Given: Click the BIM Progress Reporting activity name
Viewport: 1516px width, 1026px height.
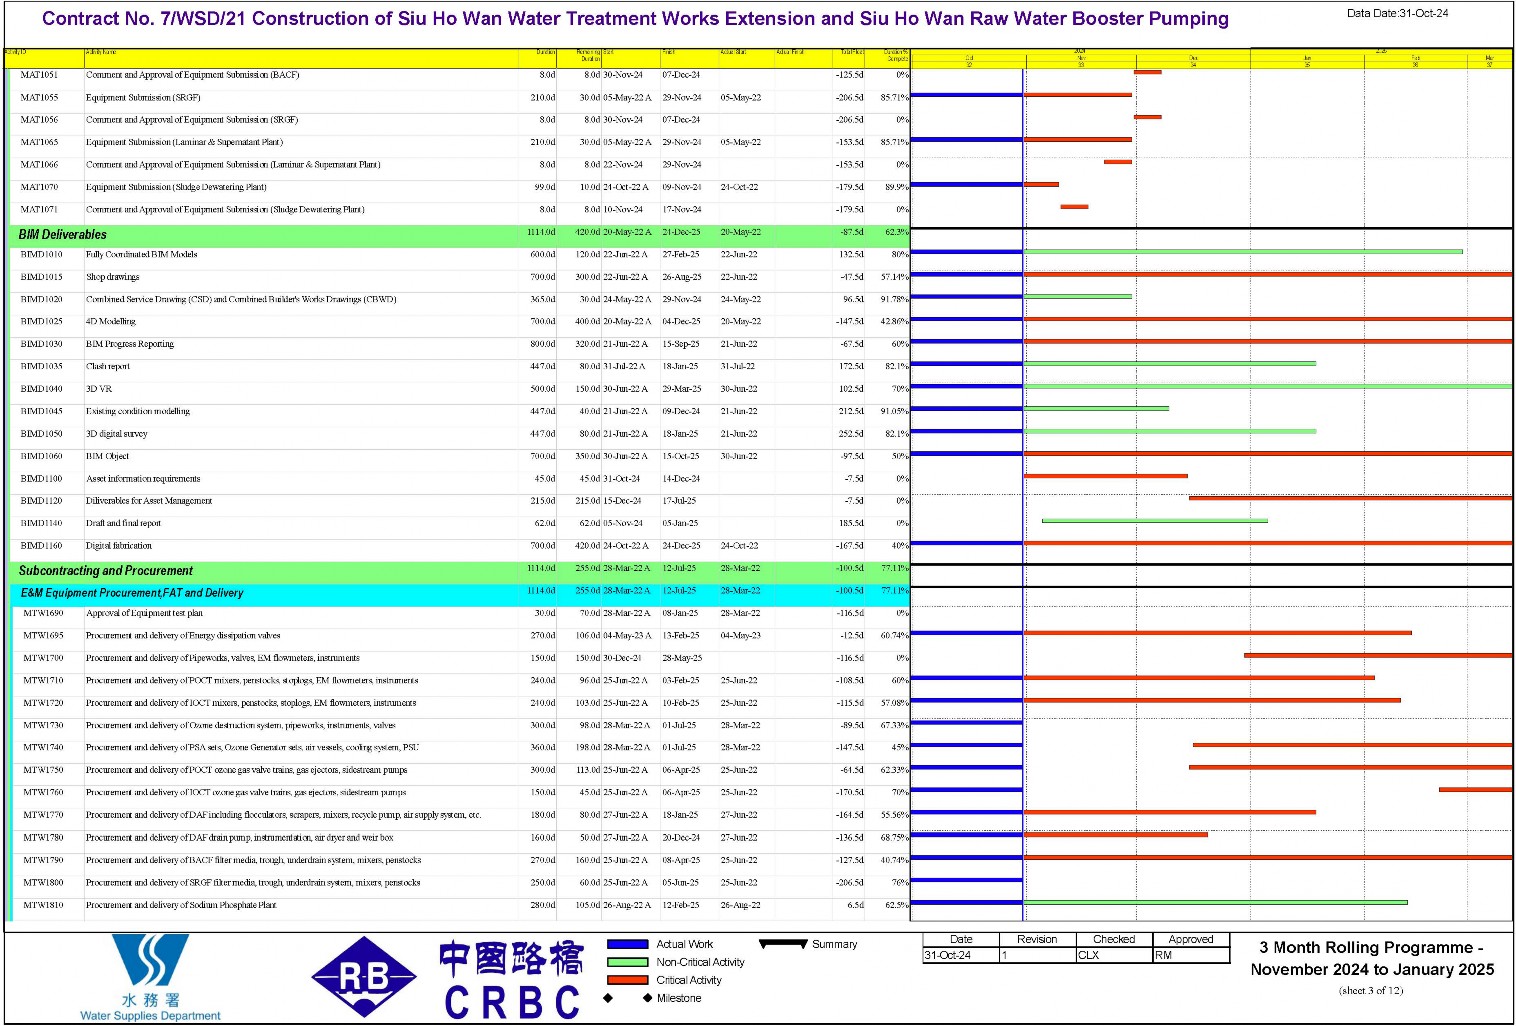Looking at the screenshot, I should (x=130, y=344).
